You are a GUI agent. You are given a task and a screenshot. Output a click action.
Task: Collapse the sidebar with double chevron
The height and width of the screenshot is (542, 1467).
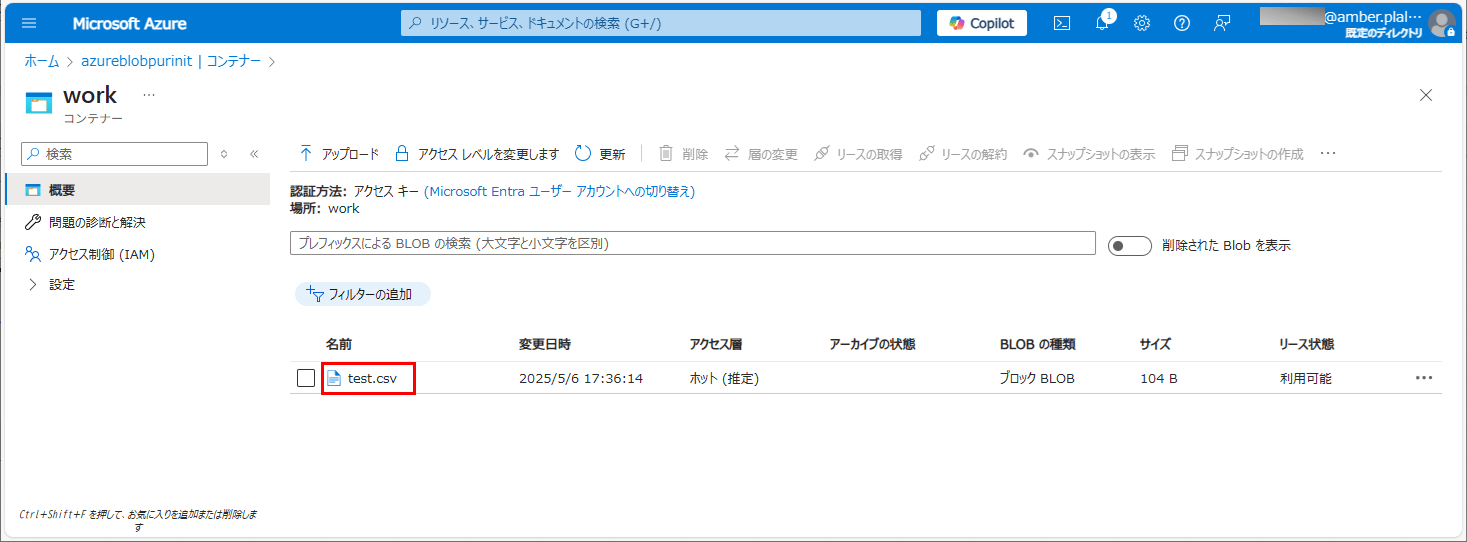[254, 154]
